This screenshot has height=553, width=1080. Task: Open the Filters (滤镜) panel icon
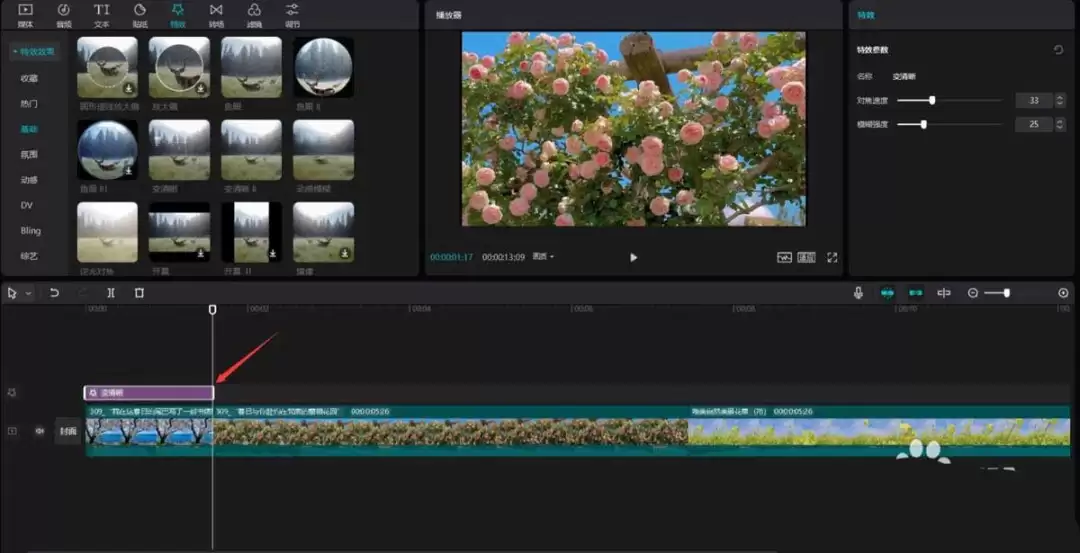click(x=254, y=13)
